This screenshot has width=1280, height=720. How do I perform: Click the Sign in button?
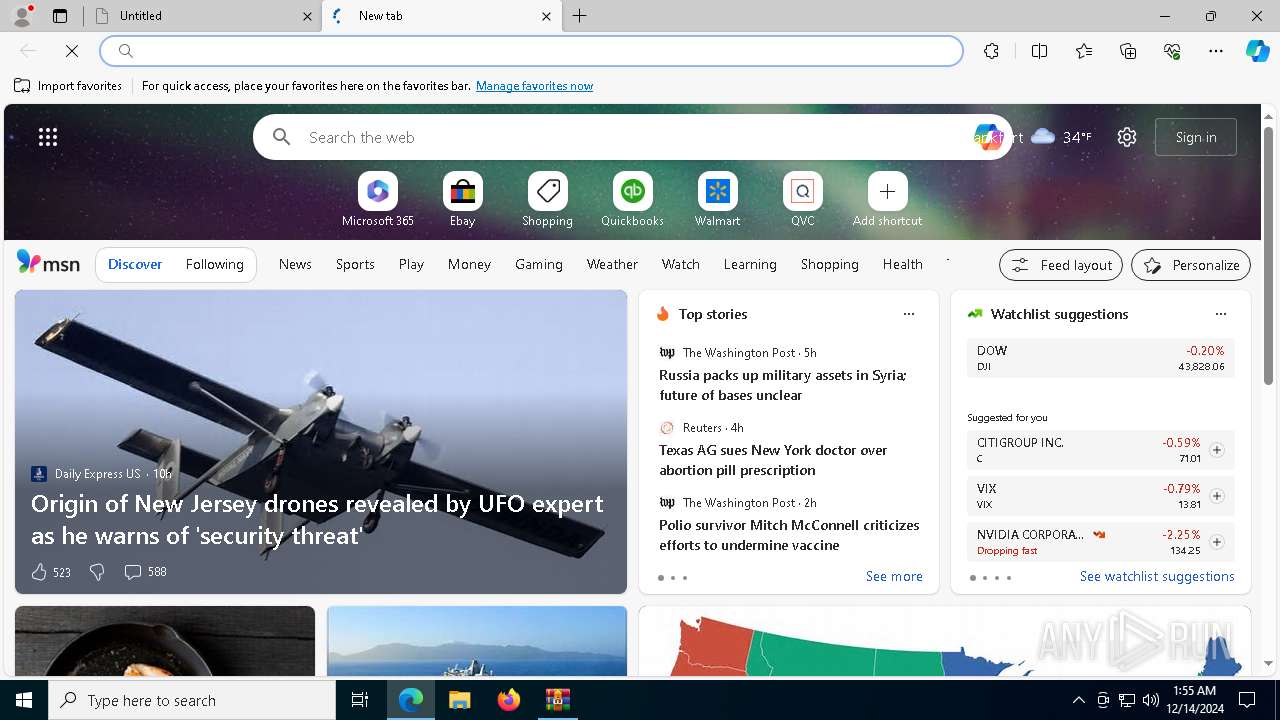(x=1196, y=137)
